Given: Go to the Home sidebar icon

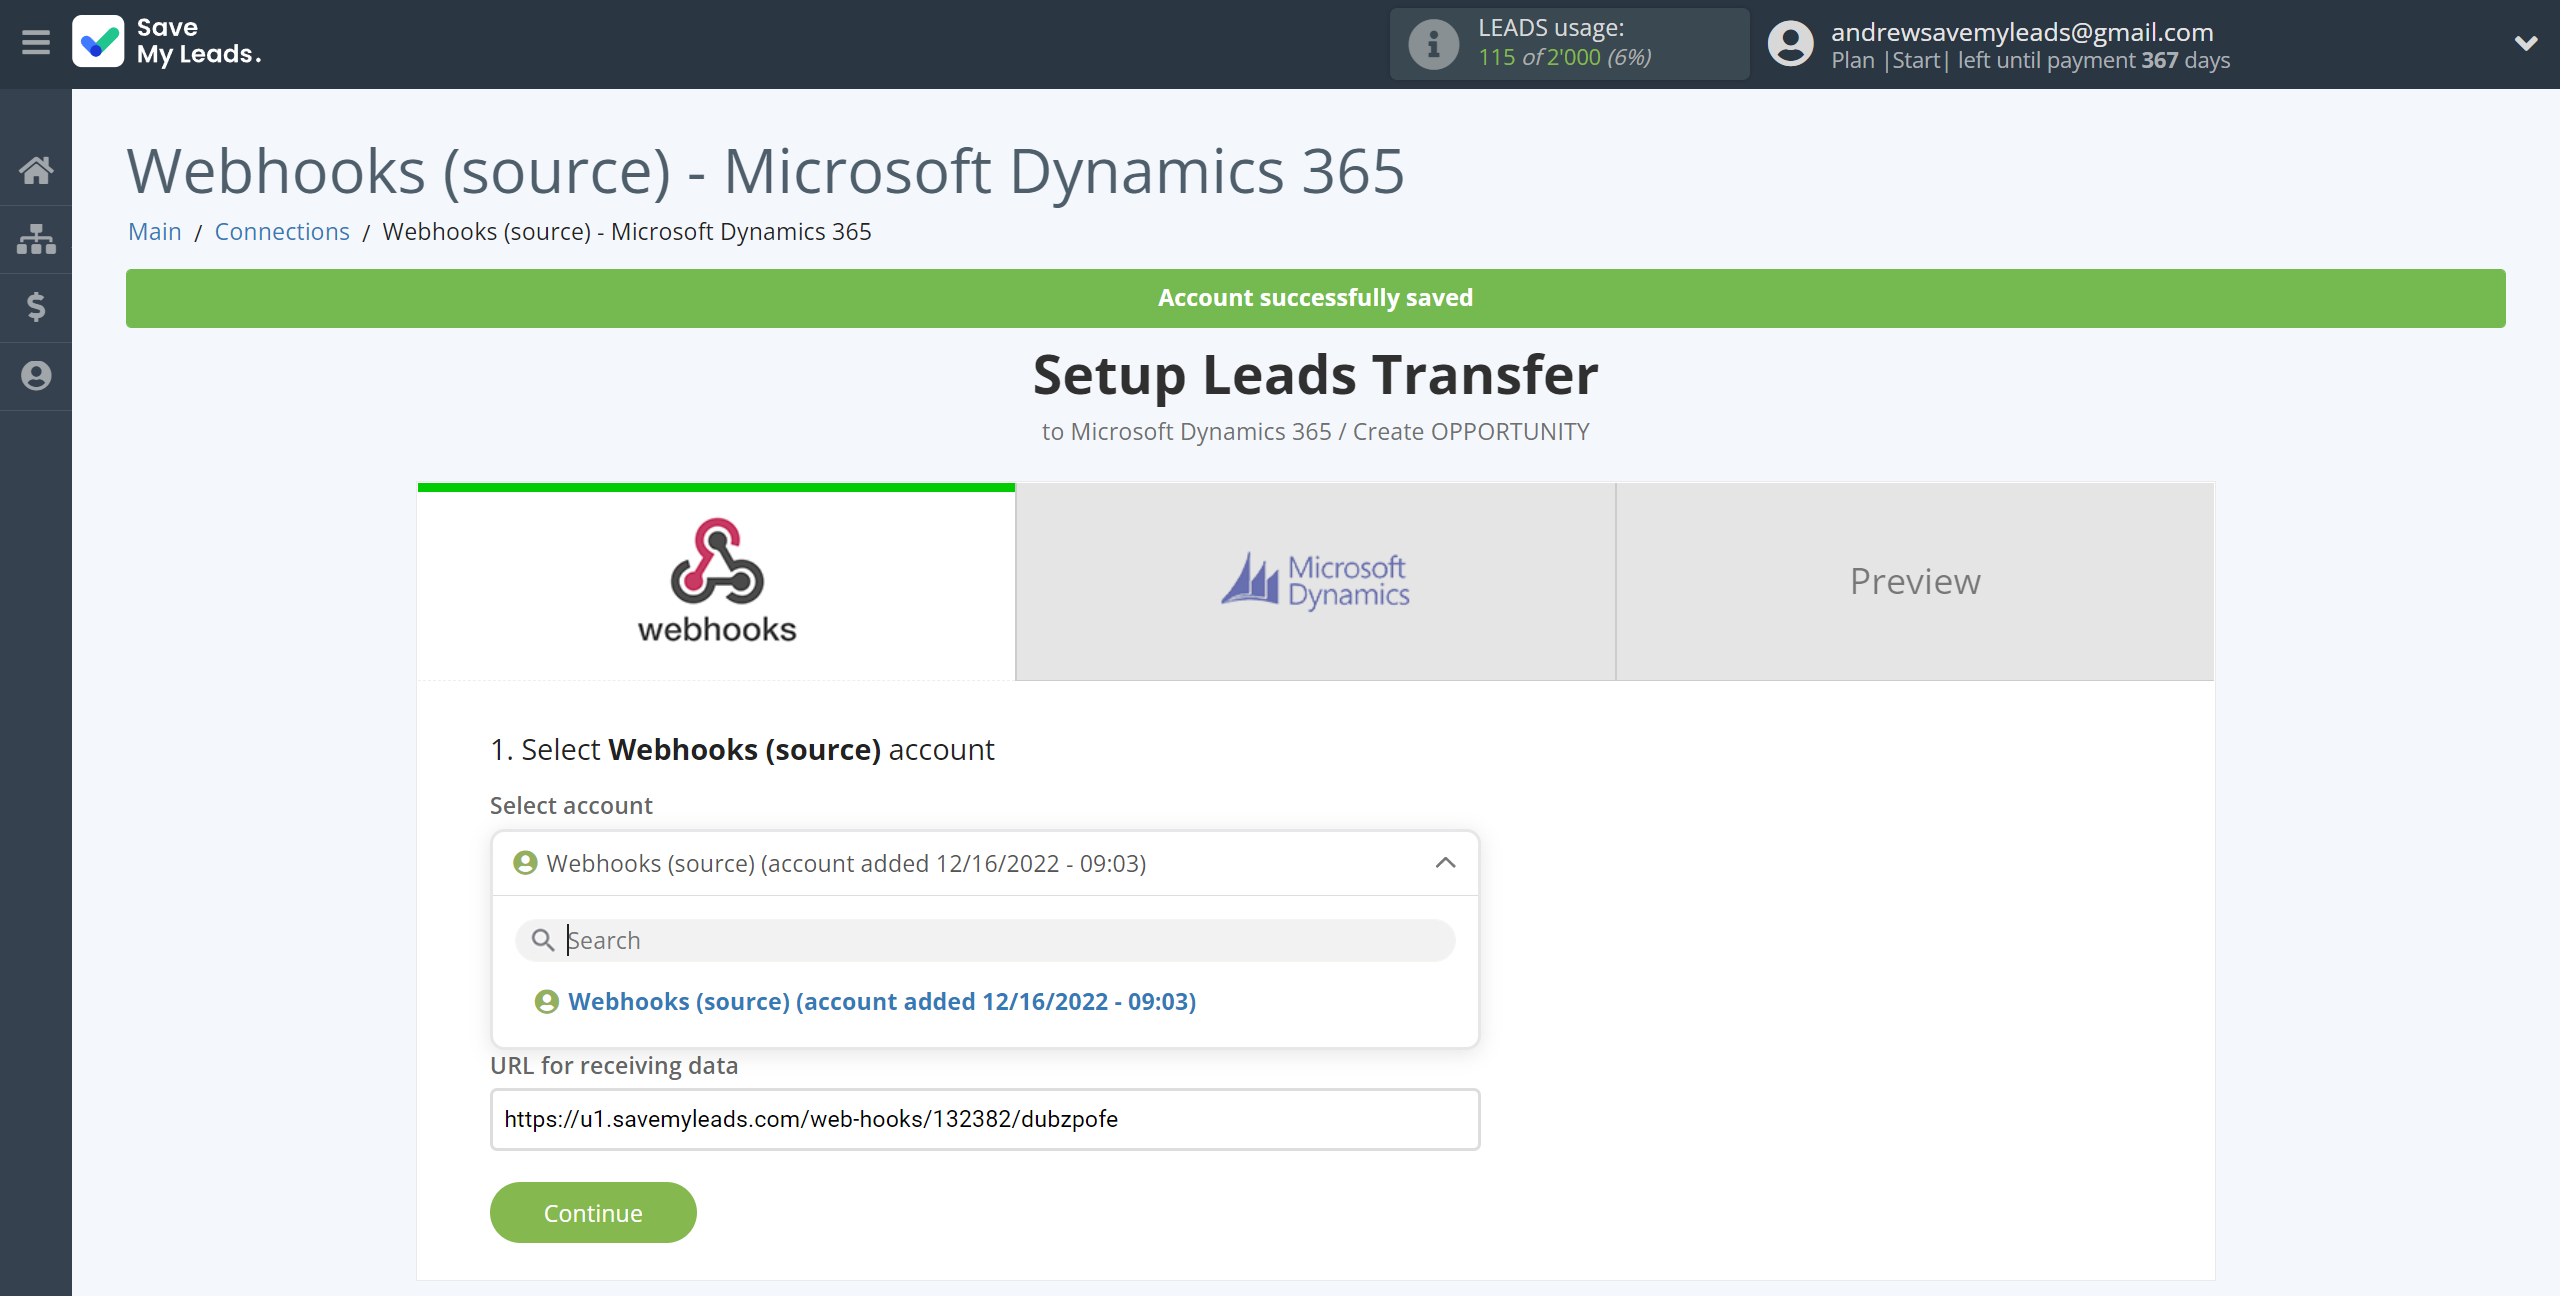Looking at the screenshot, I should click(36, 170).
